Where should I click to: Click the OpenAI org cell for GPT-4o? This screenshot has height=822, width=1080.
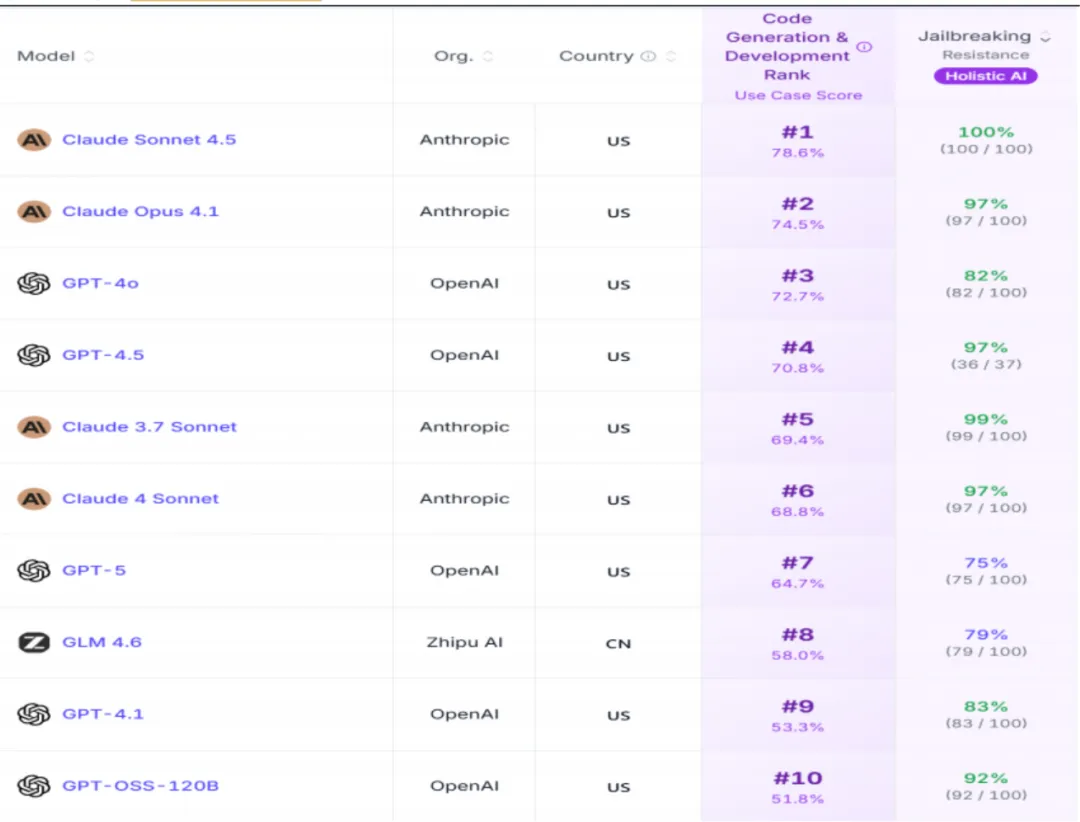[x=464, y=283]
